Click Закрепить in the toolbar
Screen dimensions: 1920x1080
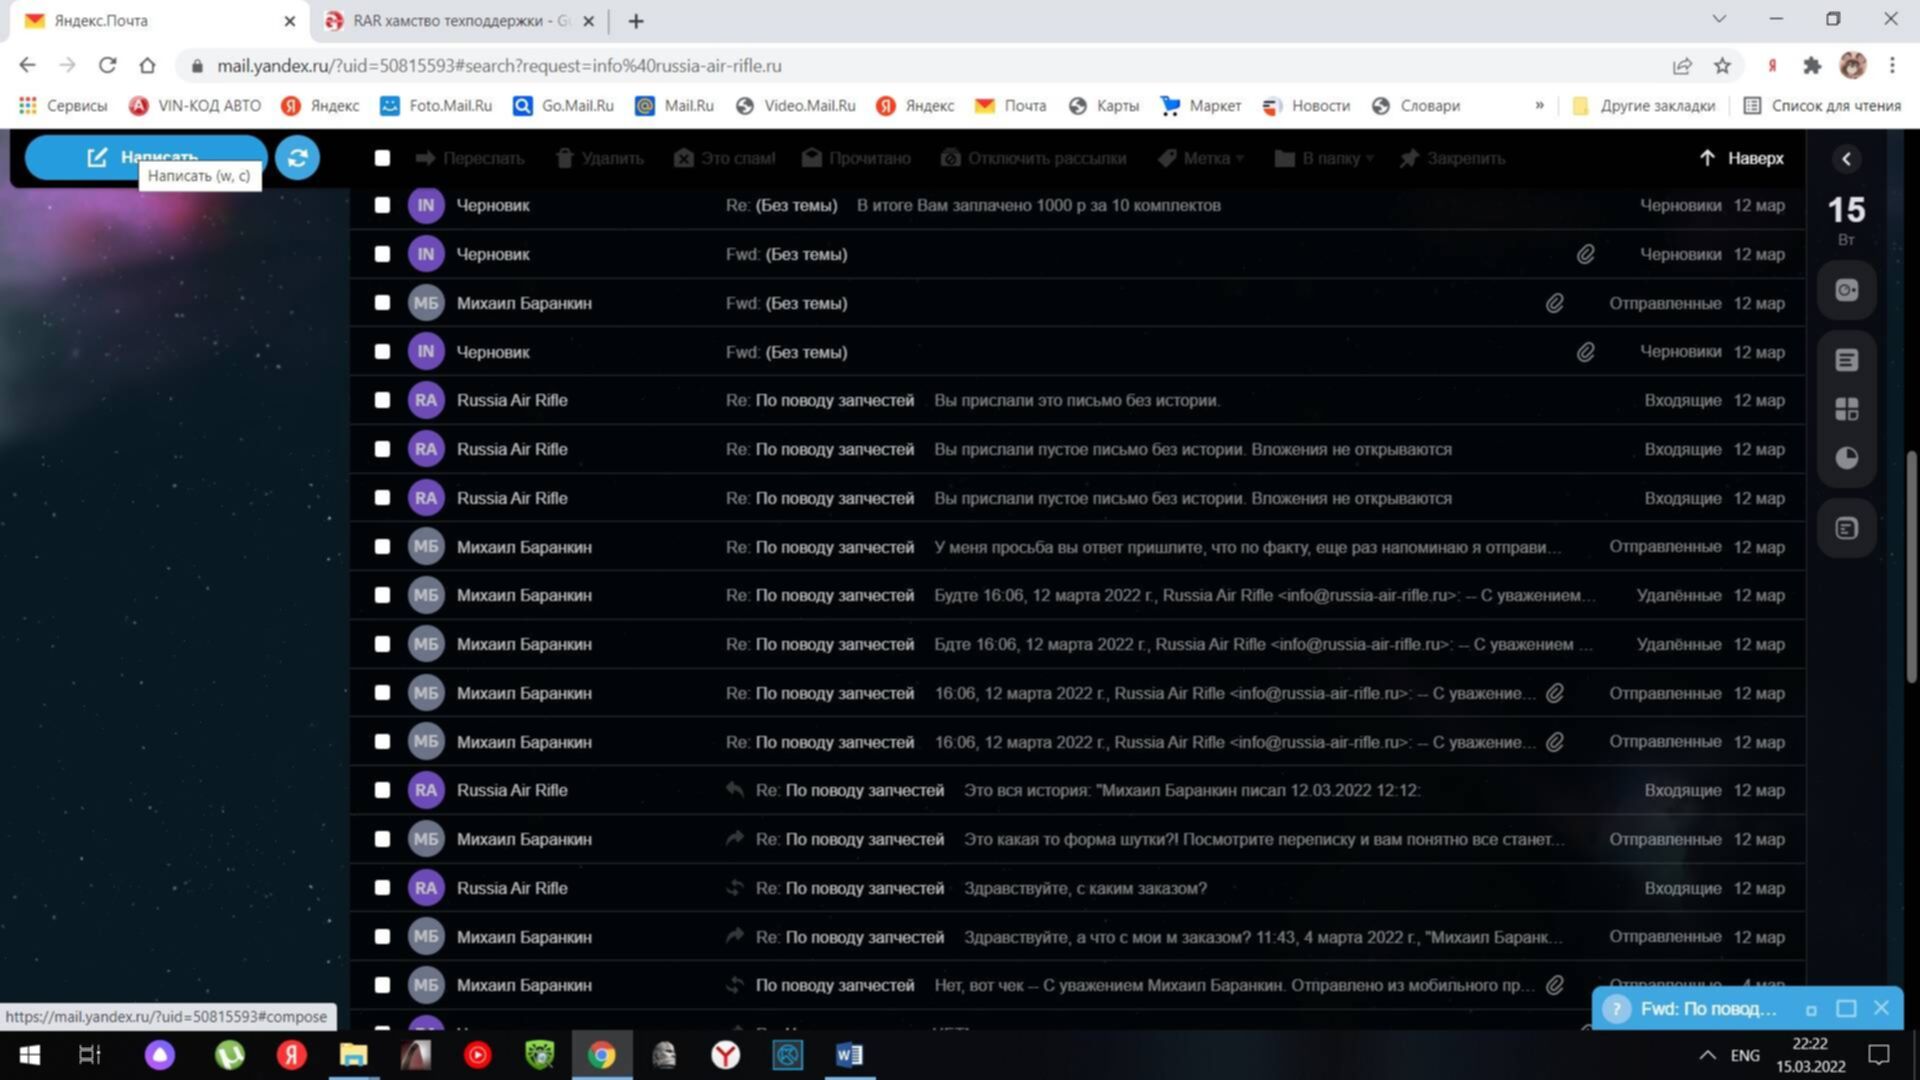(1452, 158)
